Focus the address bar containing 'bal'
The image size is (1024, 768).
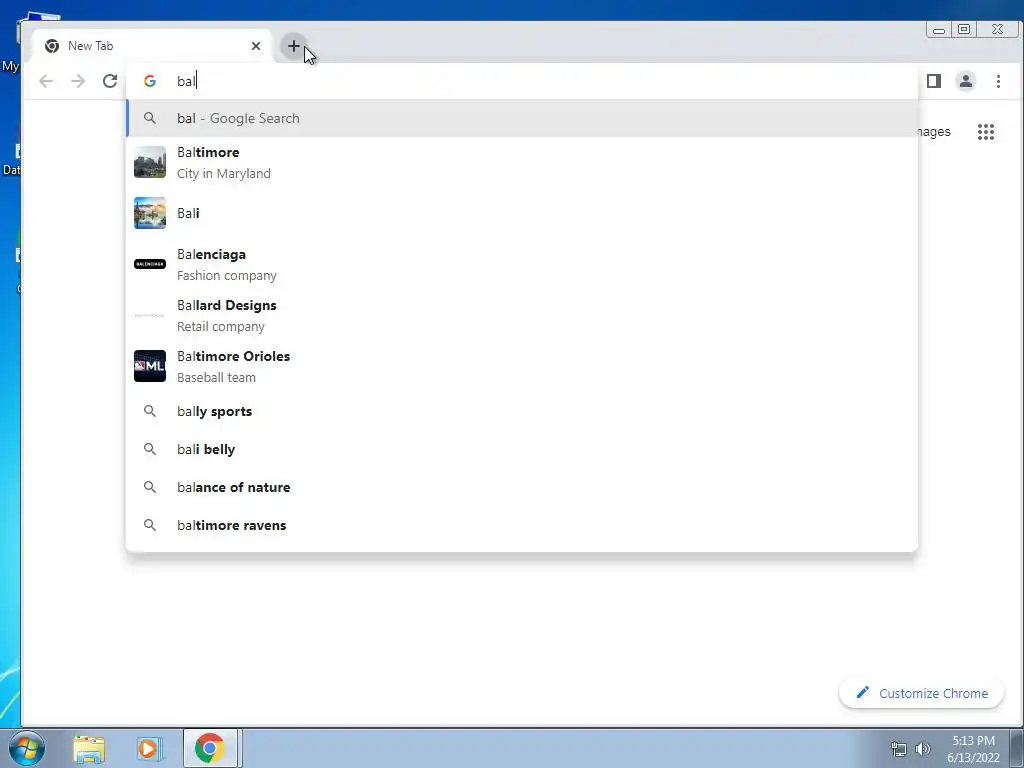pyautogui.click(x=522, y=81)
